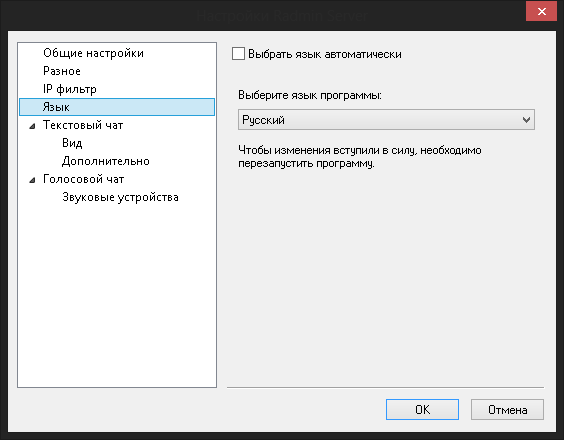Select Вид under Текстовый чат
This screenshot has width=564, height=440.
72,143
